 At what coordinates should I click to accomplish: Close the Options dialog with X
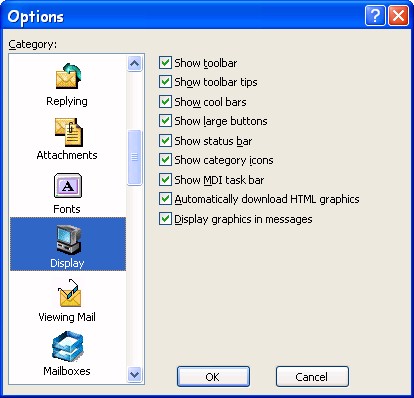point(398,15)
